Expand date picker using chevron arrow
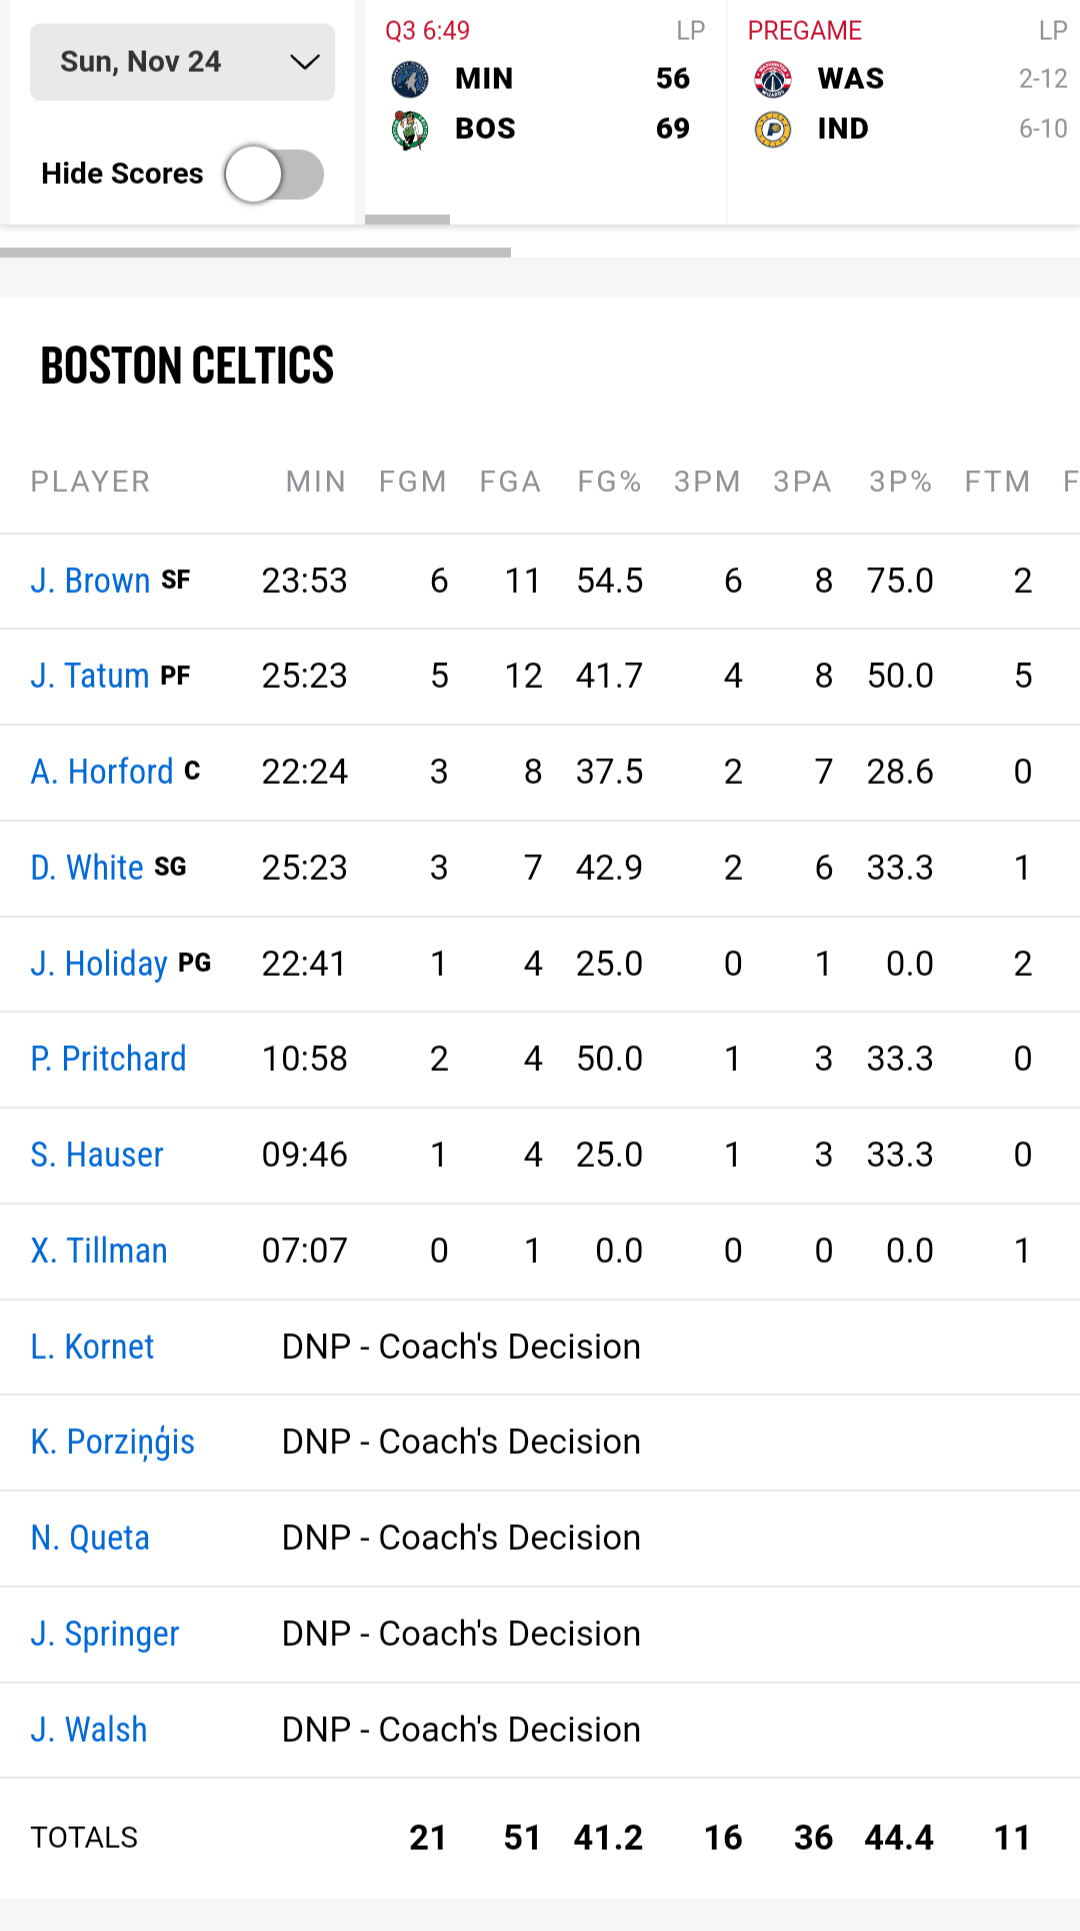Image resolution: width=1080 pixels, height=1931 pixels. point(304,62)
